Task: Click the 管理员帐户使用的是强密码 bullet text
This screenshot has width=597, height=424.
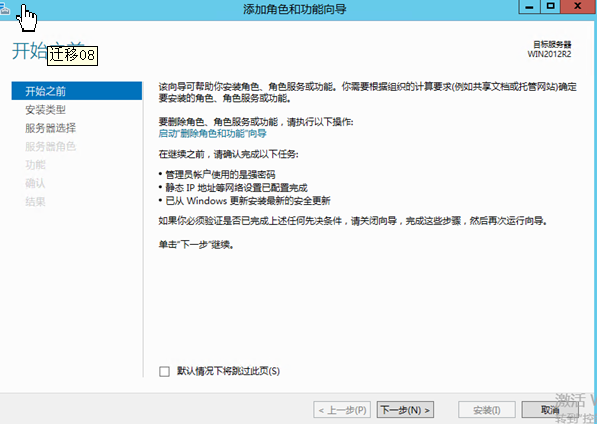Action: [220, 175]
